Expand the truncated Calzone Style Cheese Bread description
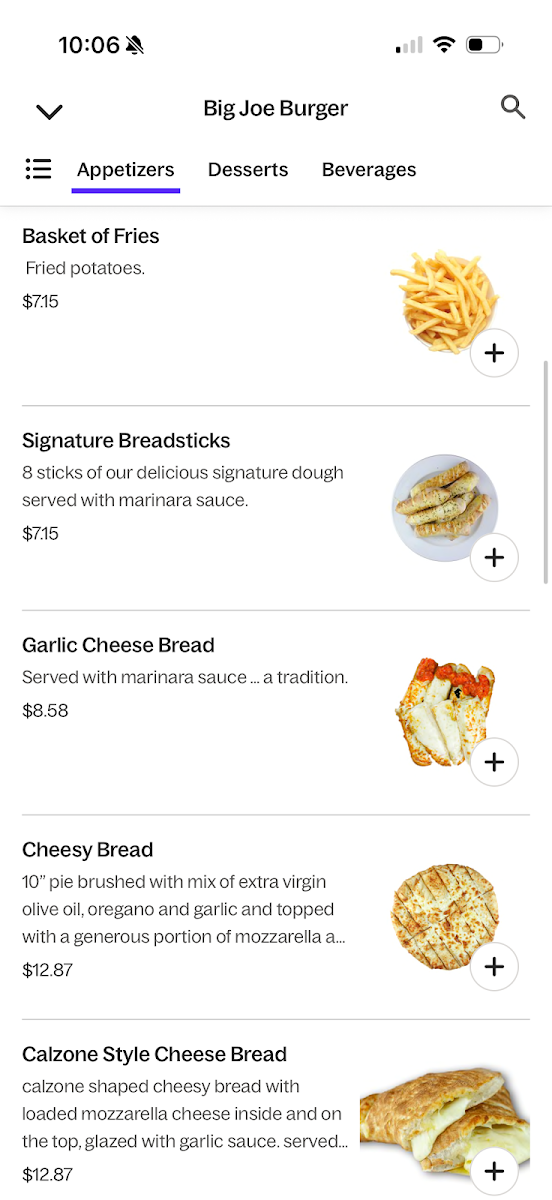 pos(185,1114)
